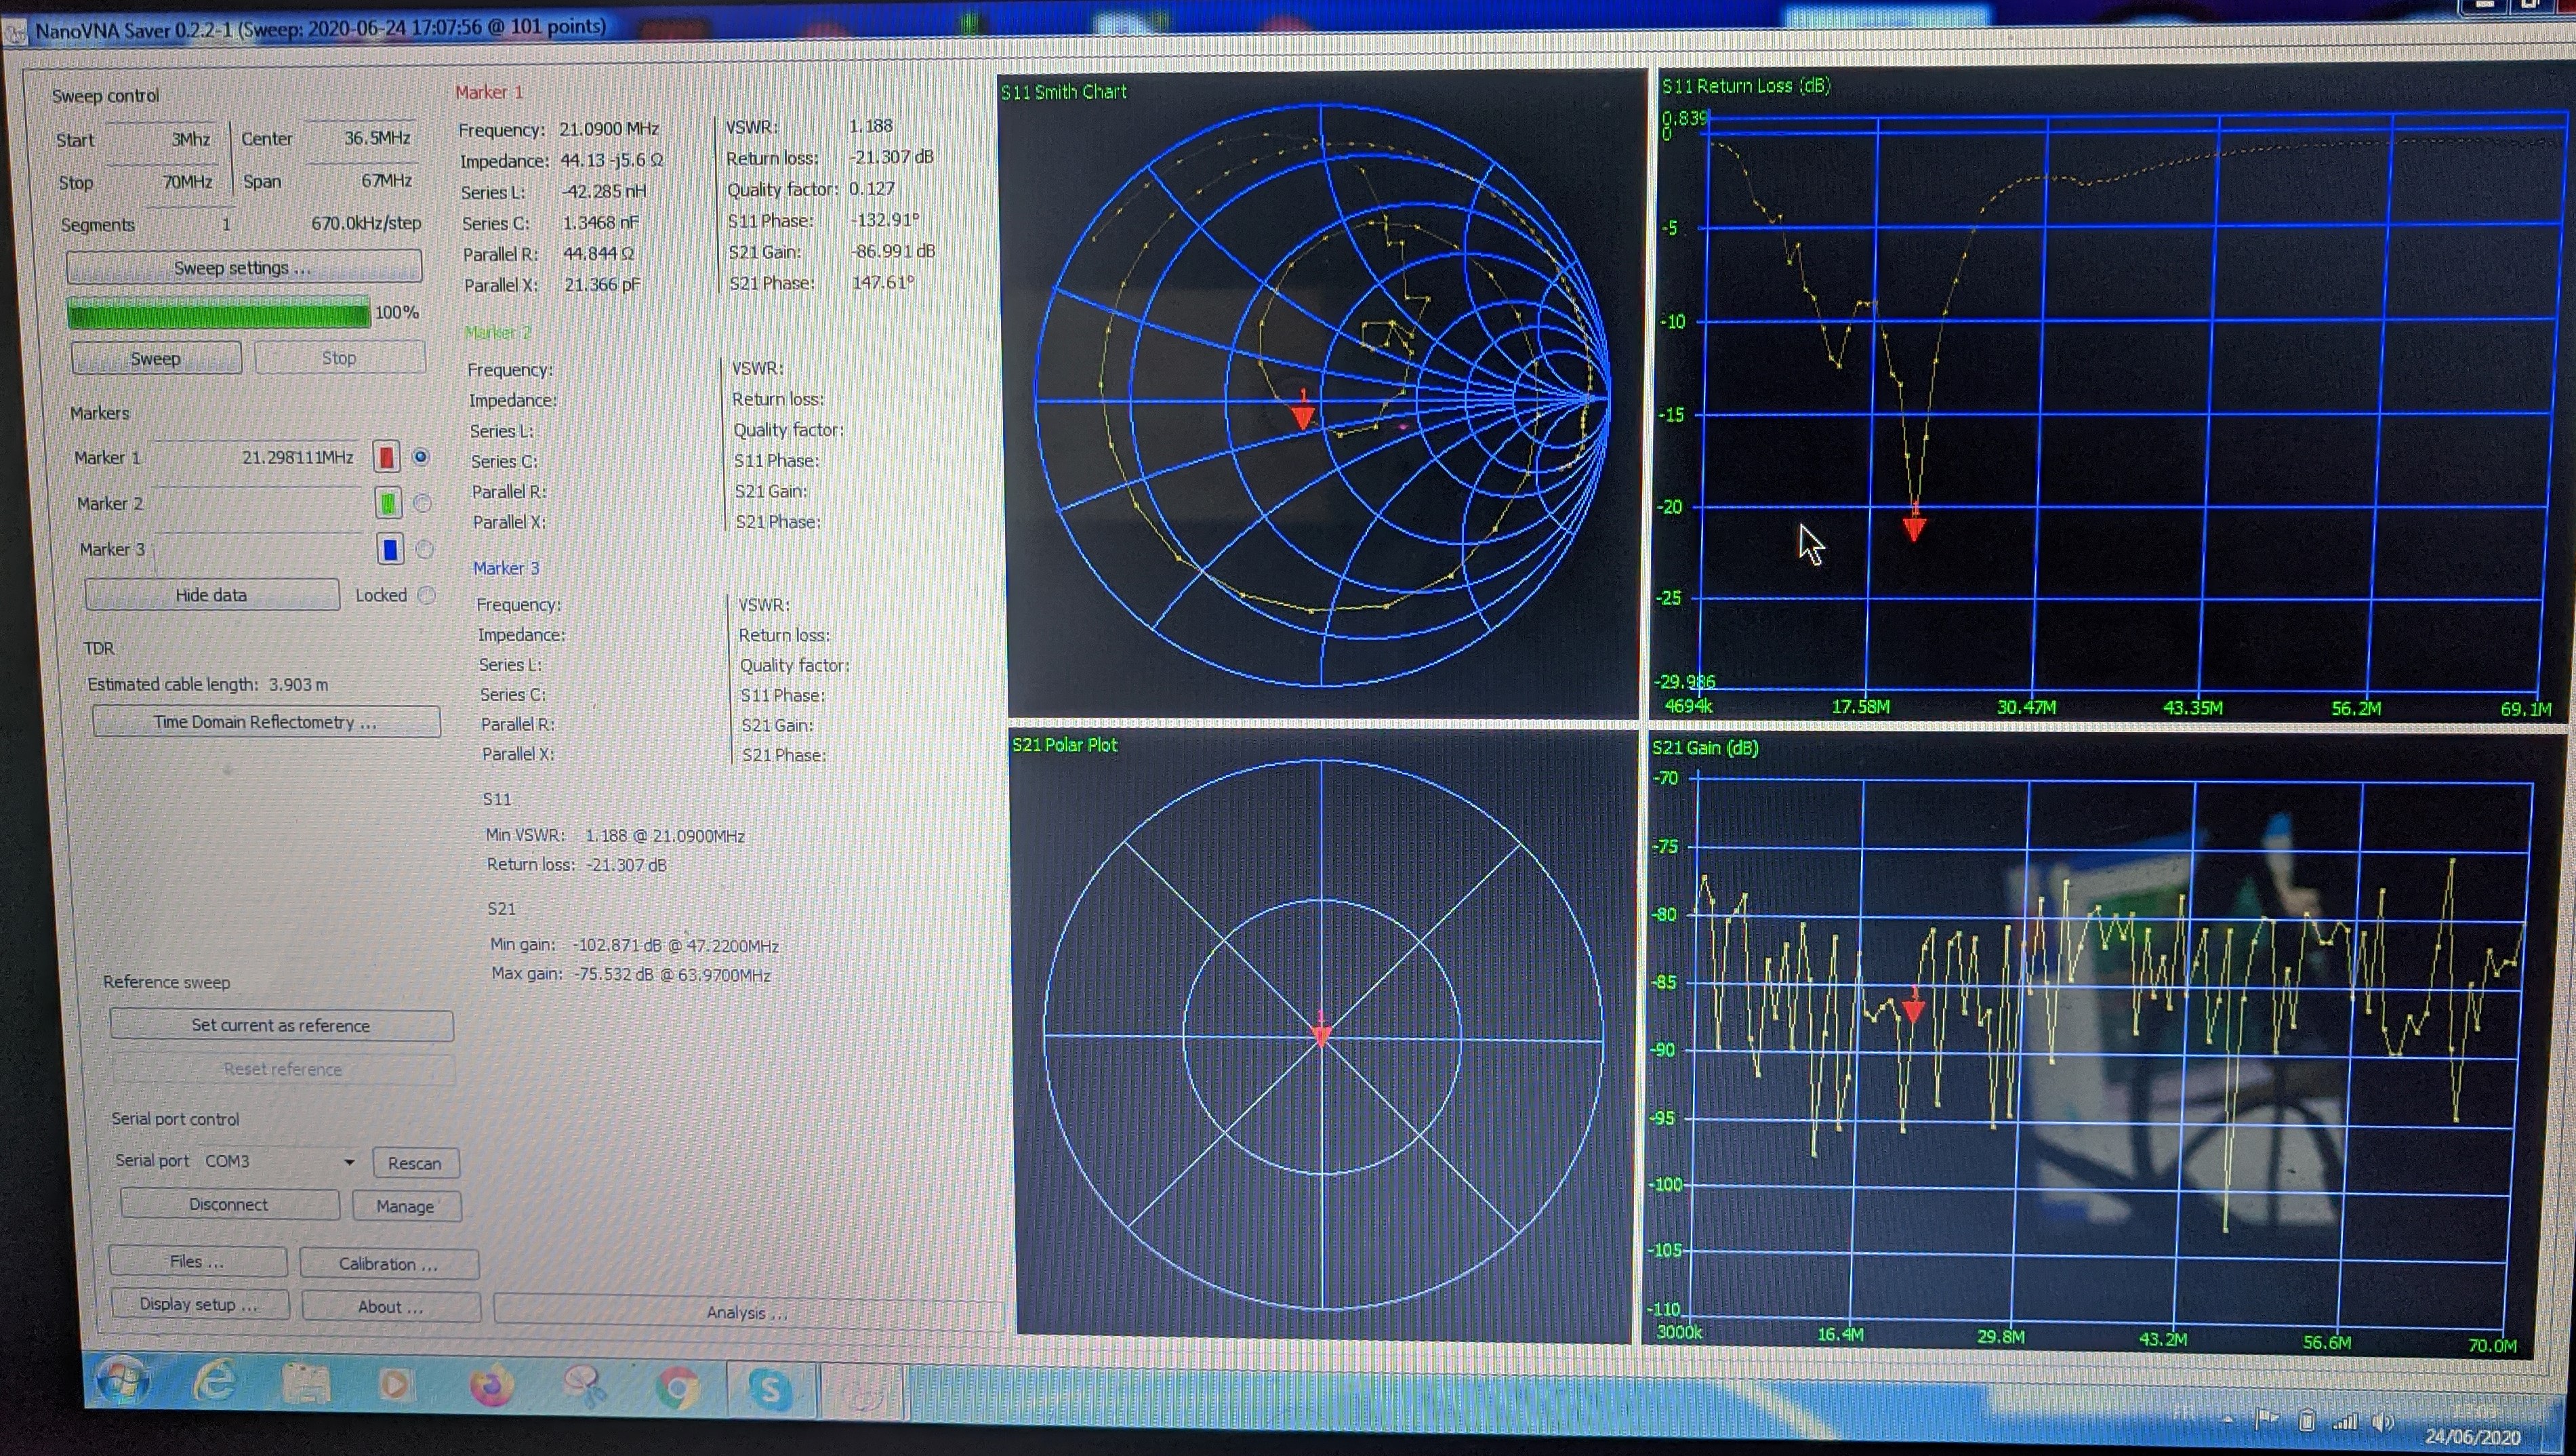The width and height of the screenshot is (2576, 1456).
Task: Click the Min VSWR 1.188 @ 21.0900MHz value
Action: click(x=664, y=835)
